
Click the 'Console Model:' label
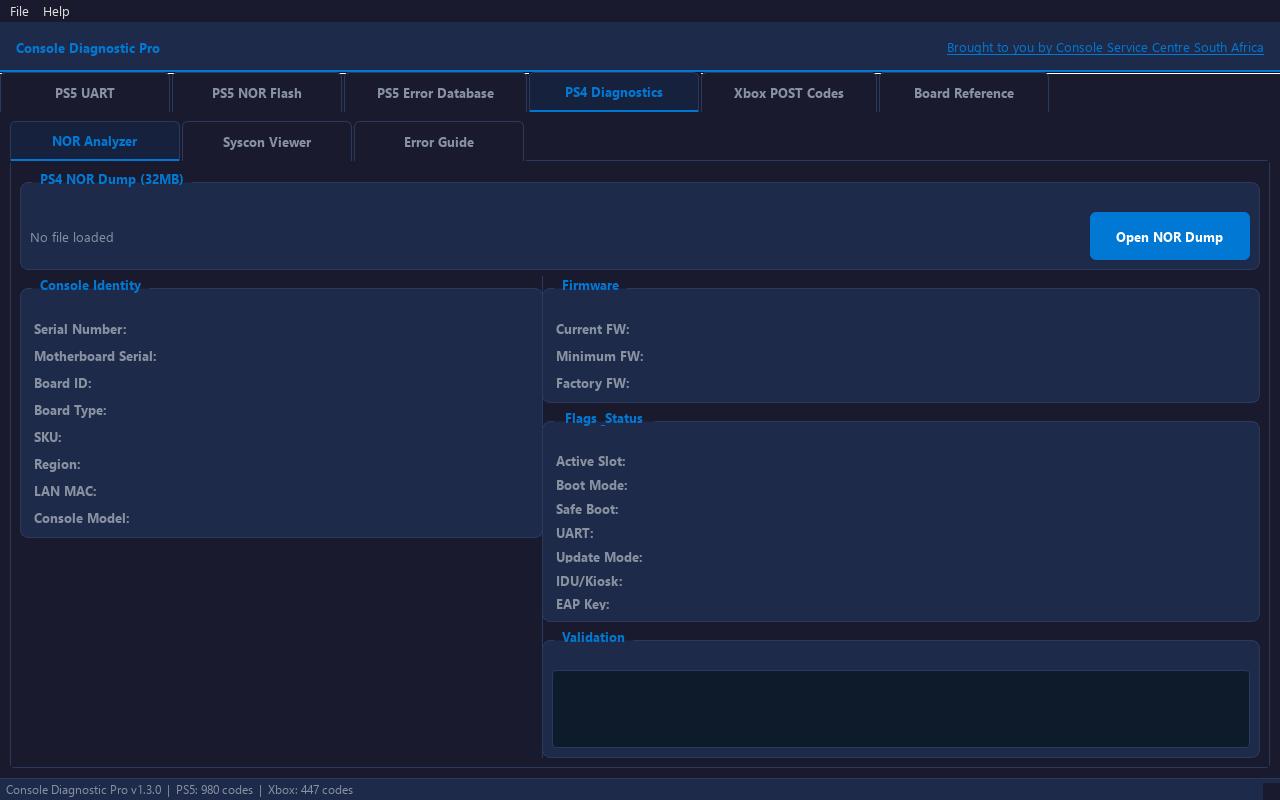(82, 518)
